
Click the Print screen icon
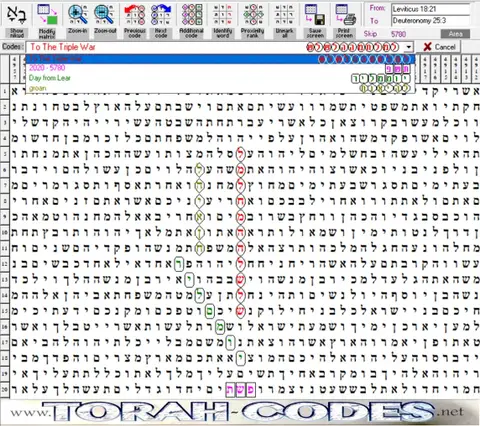(345, 14)
